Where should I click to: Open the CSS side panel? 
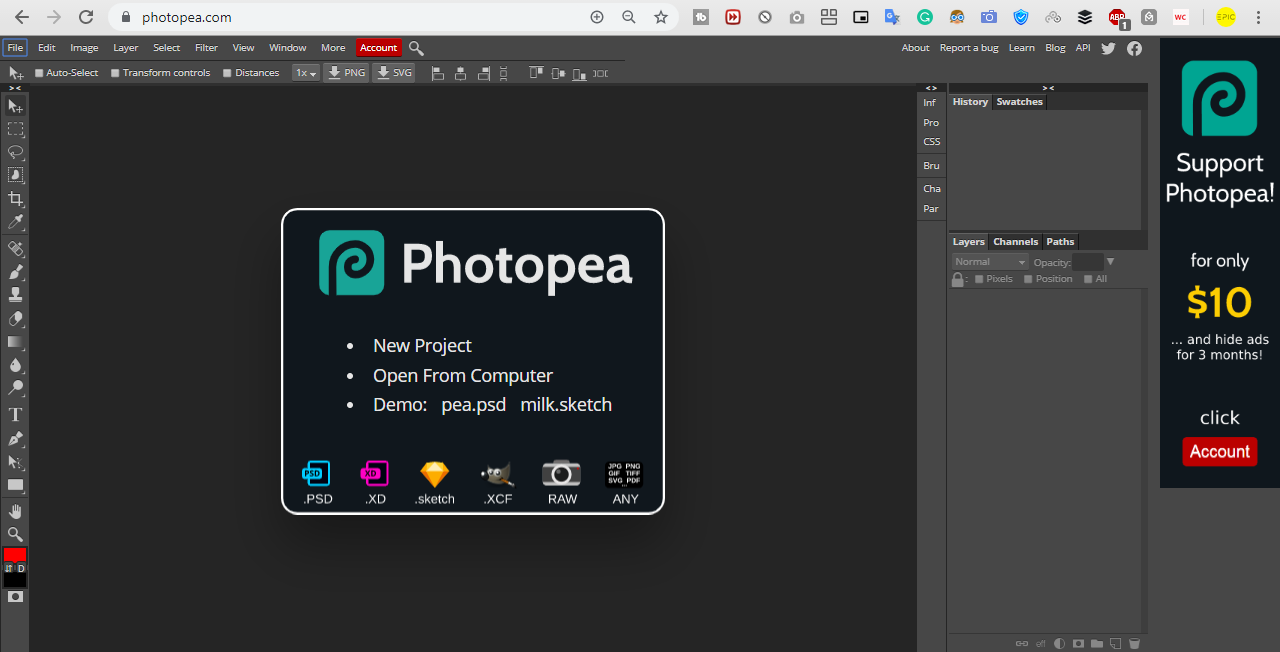tap(931, 142)
